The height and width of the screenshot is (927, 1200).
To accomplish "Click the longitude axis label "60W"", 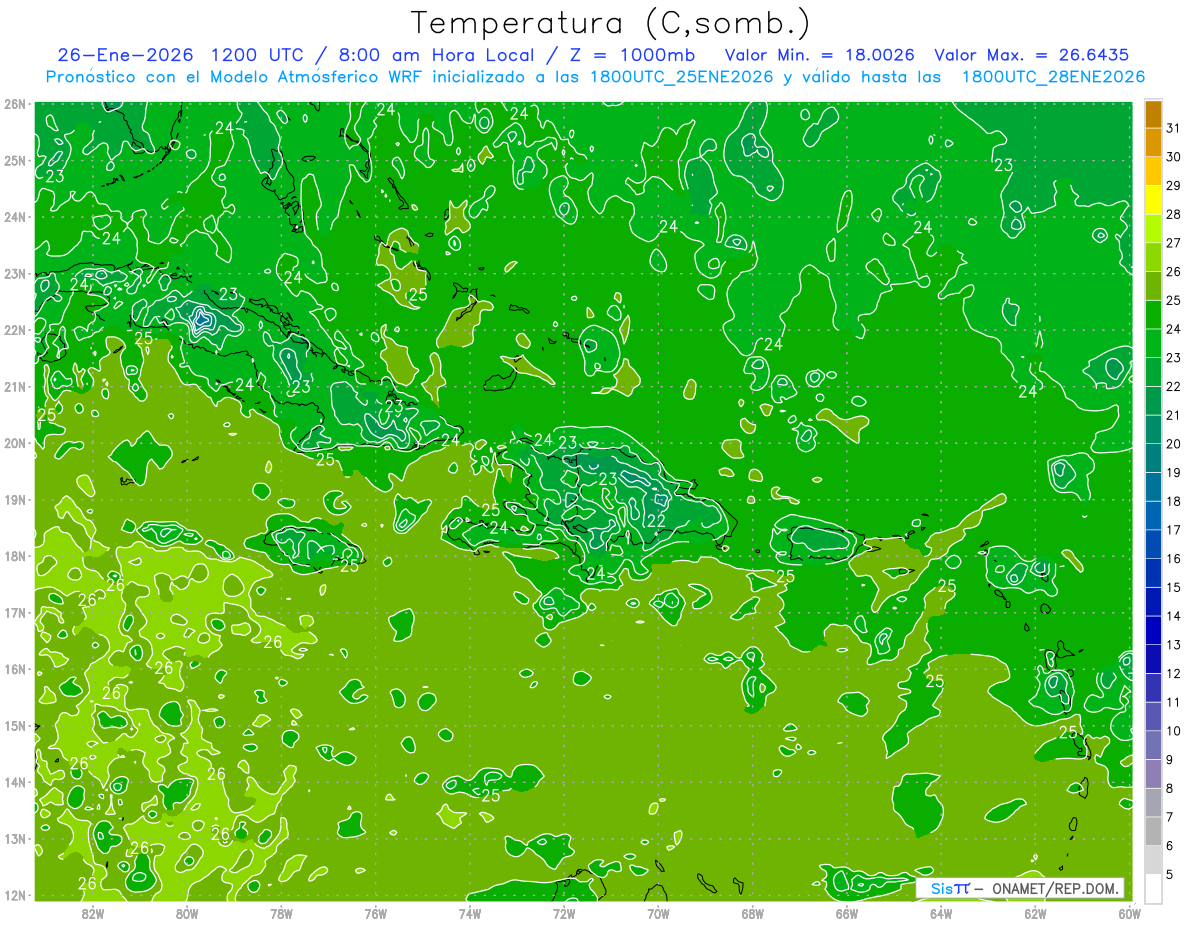I will [1129, 913].
